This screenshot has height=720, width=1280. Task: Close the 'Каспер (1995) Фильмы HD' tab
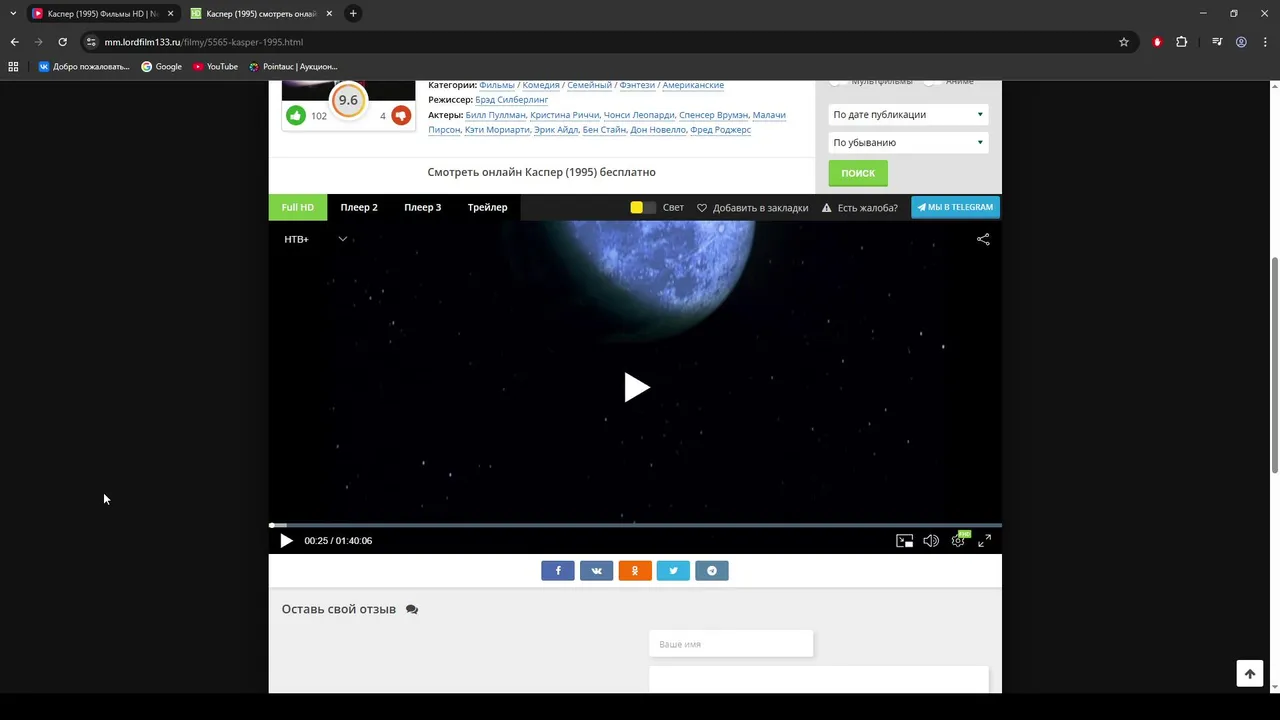click(171, 14)
